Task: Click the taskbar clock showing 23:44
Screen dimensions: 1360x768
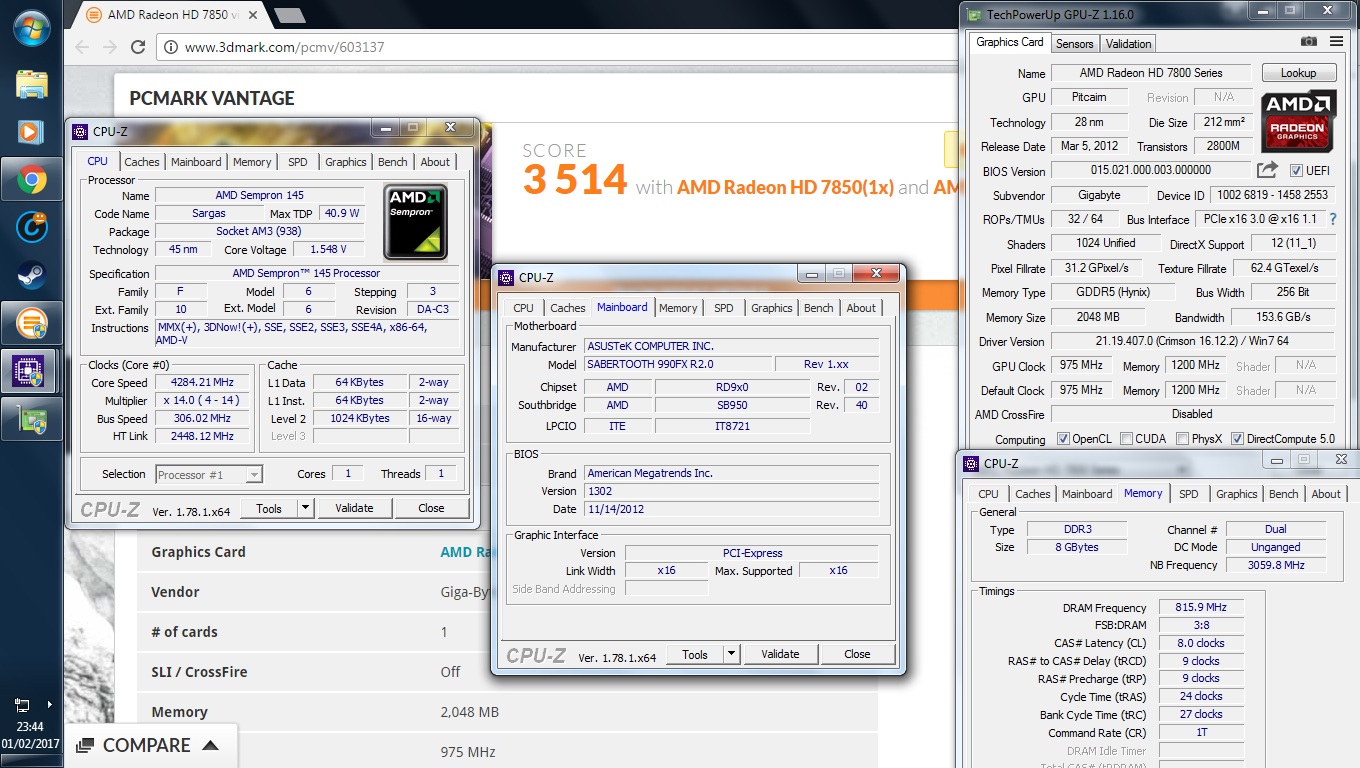Action: [32, 728]
